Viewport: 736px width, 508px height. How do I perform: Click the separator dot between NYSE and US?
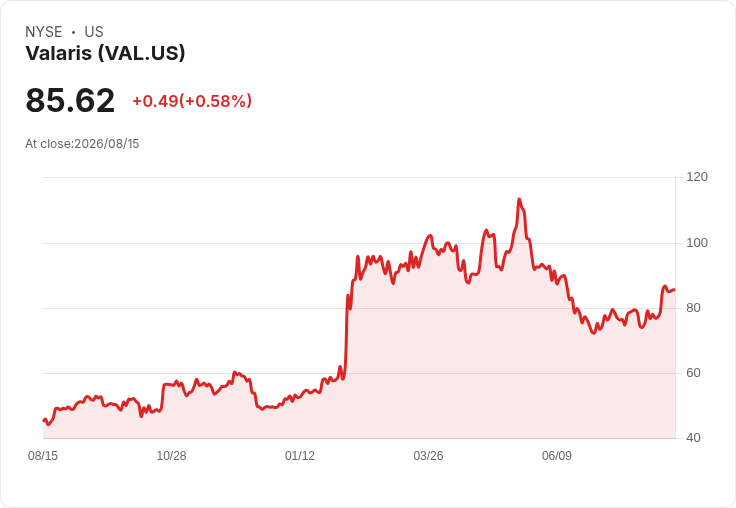(x=73, y=32)
